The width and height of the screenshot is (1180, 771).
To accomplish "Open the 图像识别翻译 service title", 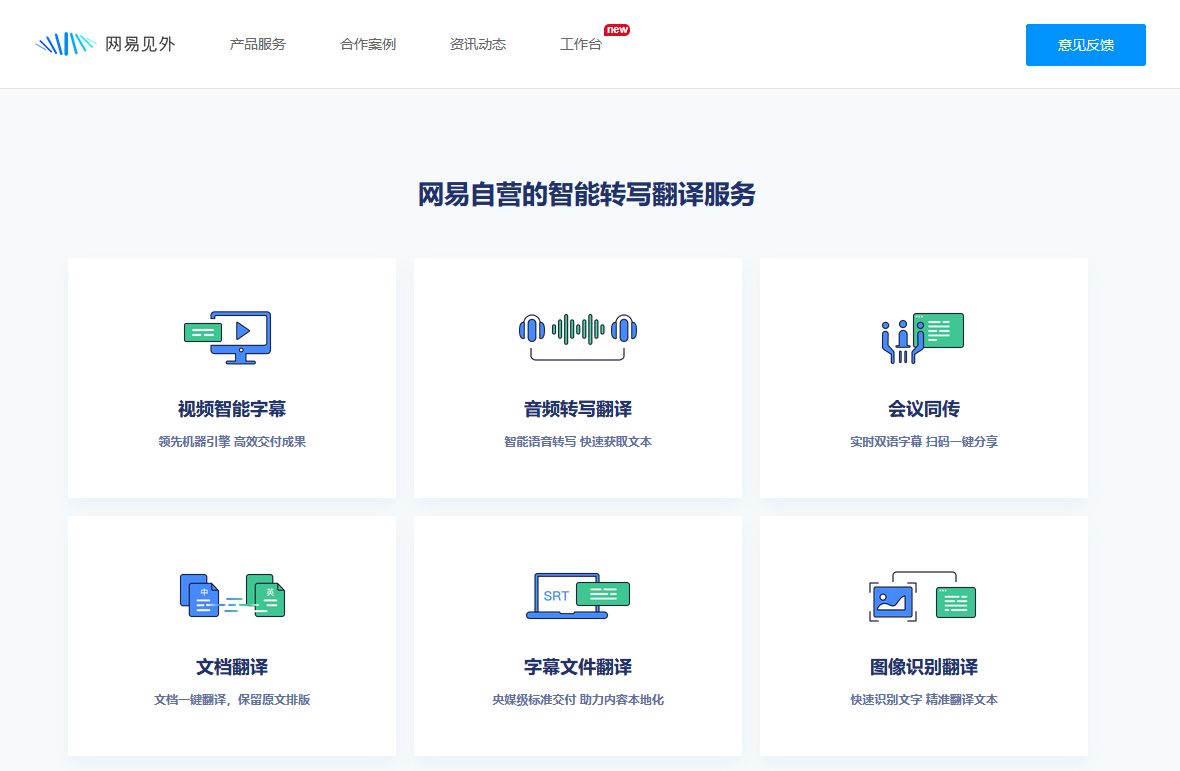I will pyautogui.click(x=924, y=667).
